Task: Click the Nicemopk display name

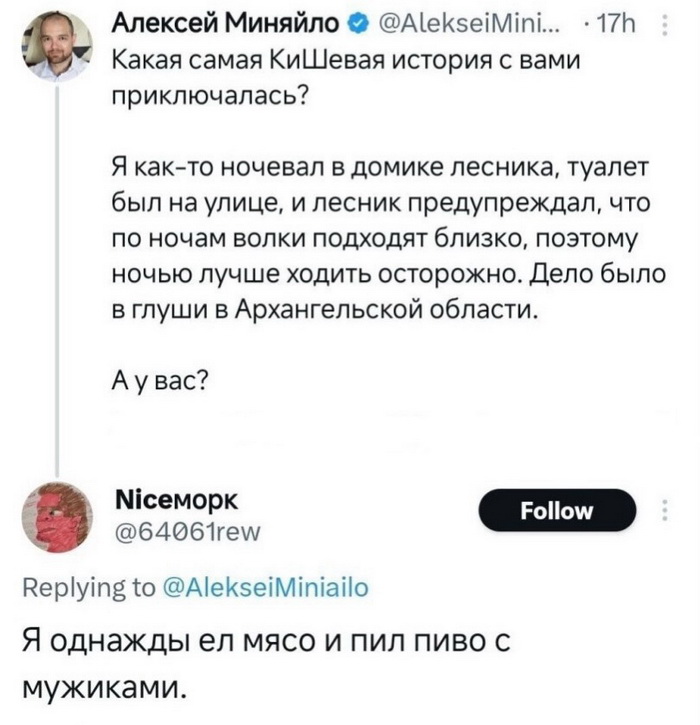Action: pos(176,499)
